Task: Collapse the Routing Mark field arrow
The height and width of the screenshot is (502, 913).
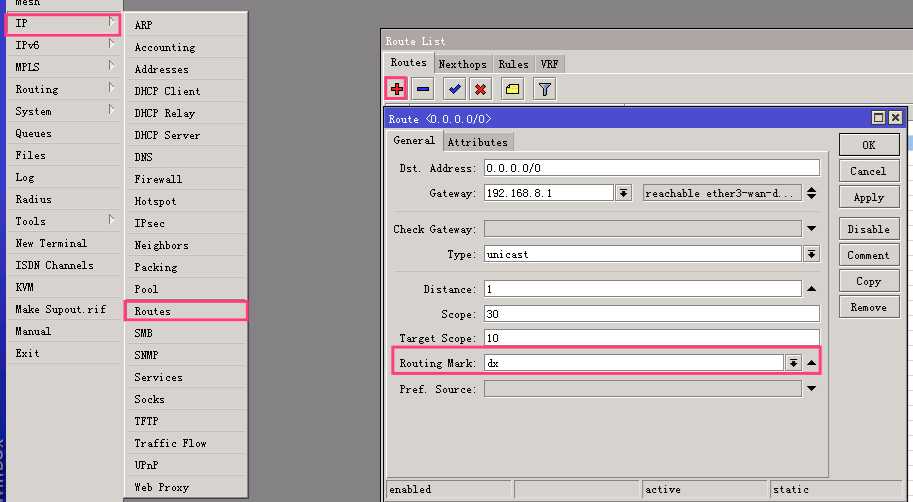Action: pos(811,363)
